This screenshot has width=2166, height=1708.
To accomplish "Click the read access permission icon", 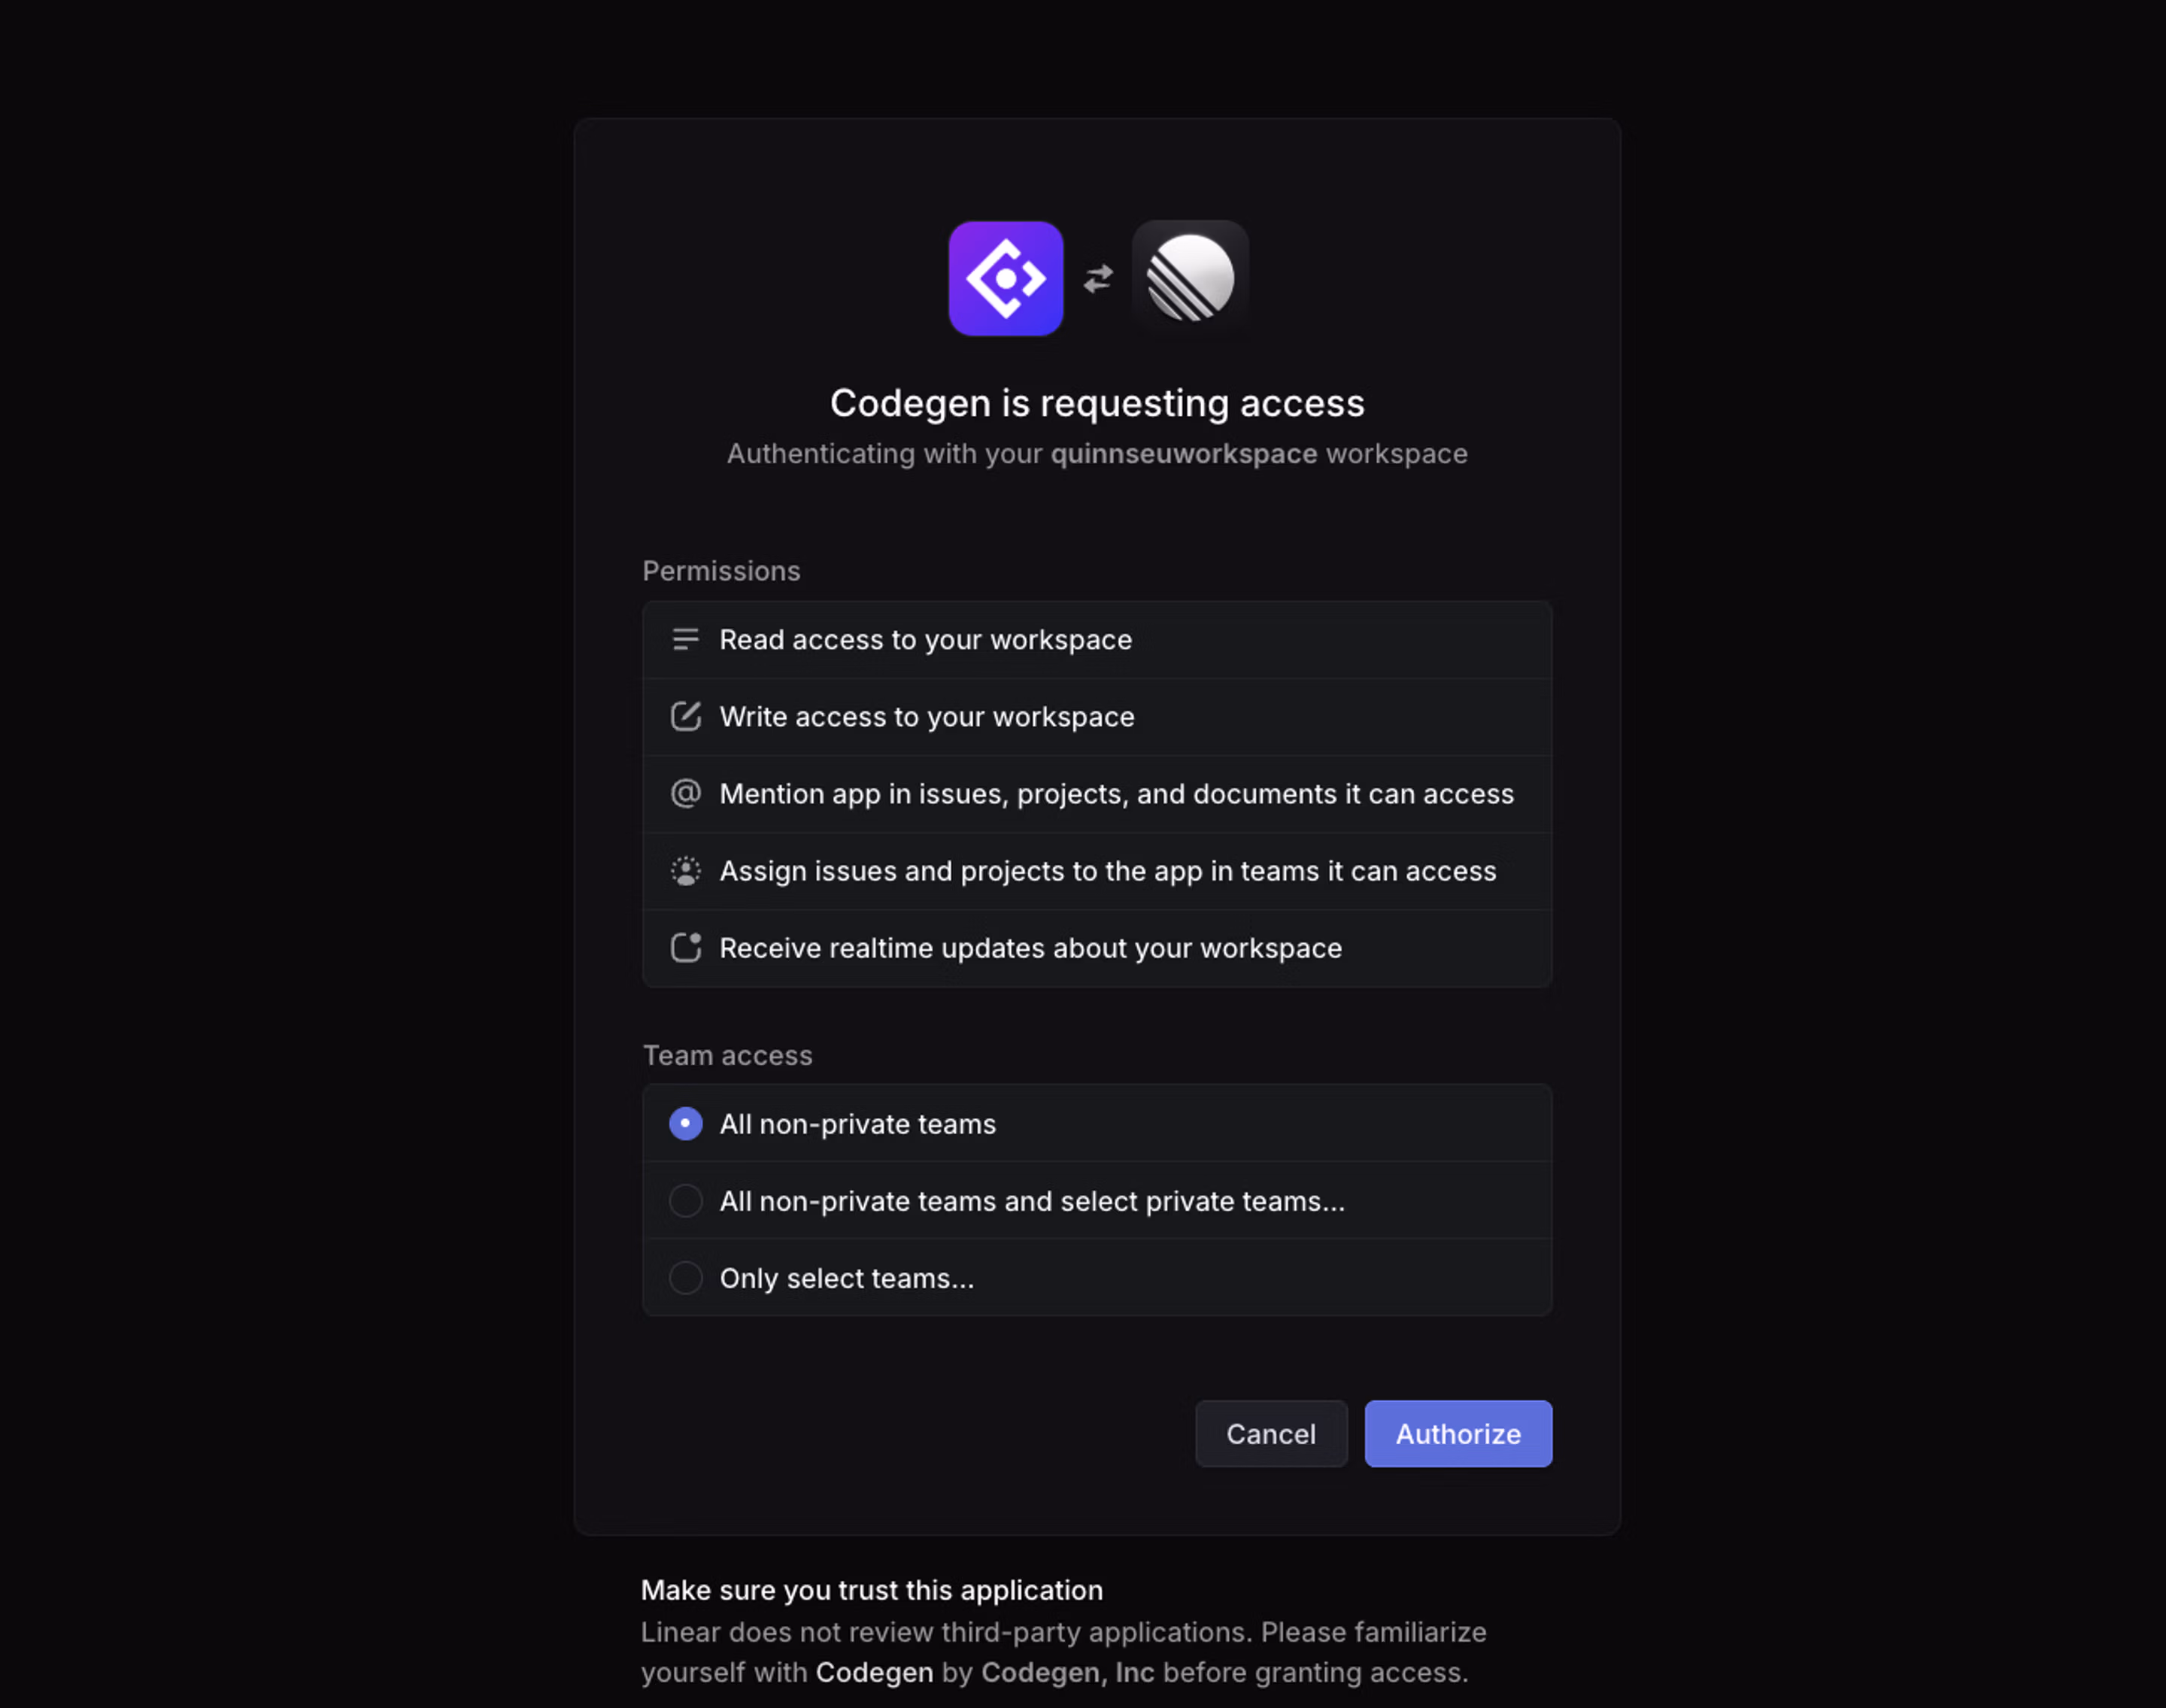I will [x=685, y=639].
